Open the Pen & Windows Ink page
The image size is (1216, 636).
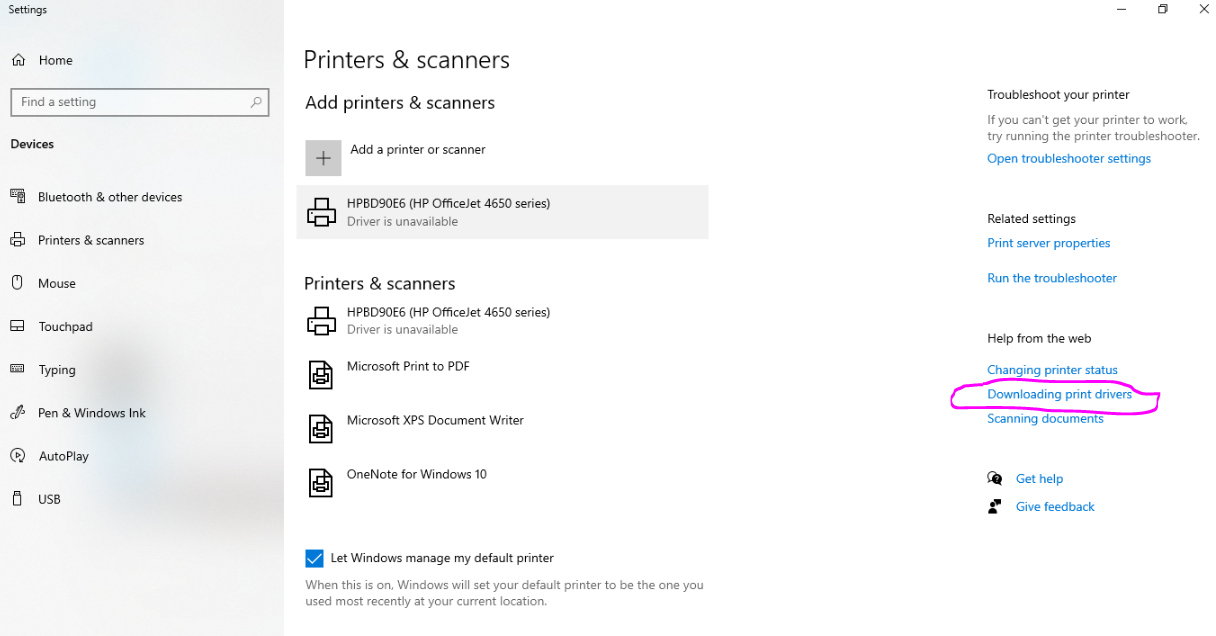click(92, 413)
